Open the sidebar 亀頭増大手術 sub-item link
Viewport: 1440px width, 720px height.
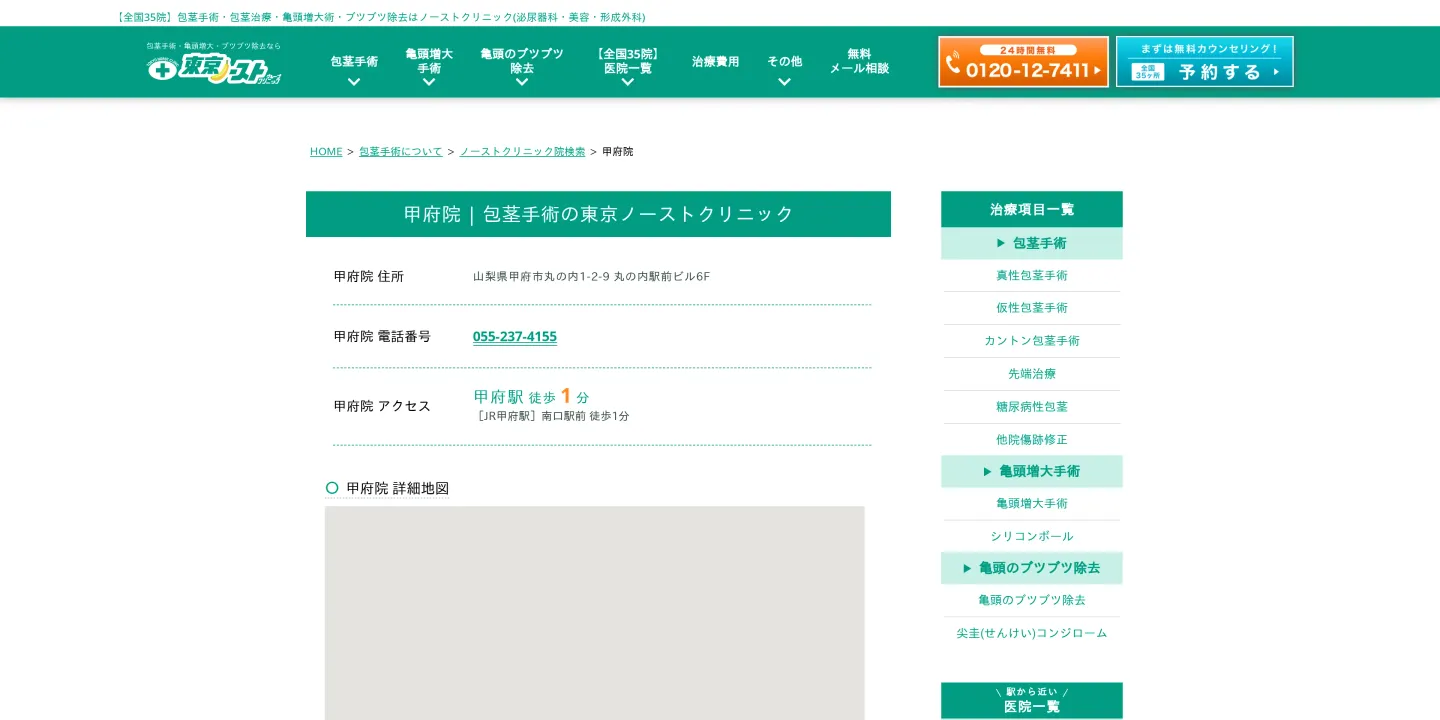coord(1032,504)
